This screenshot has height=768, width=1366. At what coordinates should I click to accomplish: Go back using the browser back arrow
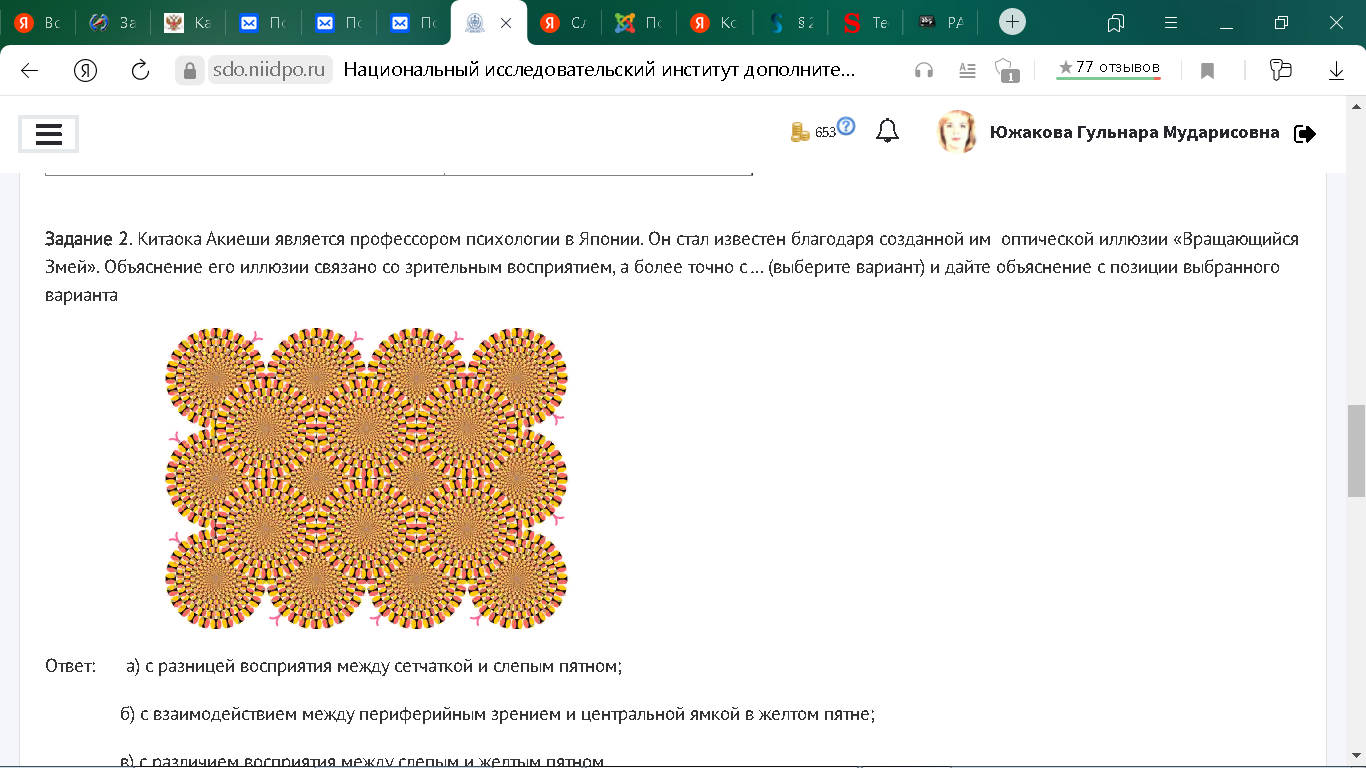29,70
